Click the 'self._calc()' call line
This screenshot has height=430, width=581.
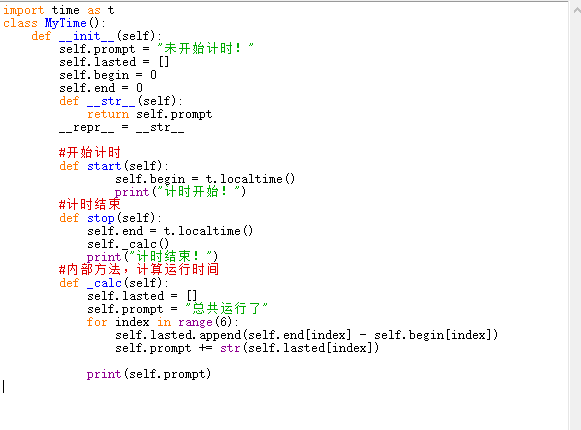click(128, 244)
